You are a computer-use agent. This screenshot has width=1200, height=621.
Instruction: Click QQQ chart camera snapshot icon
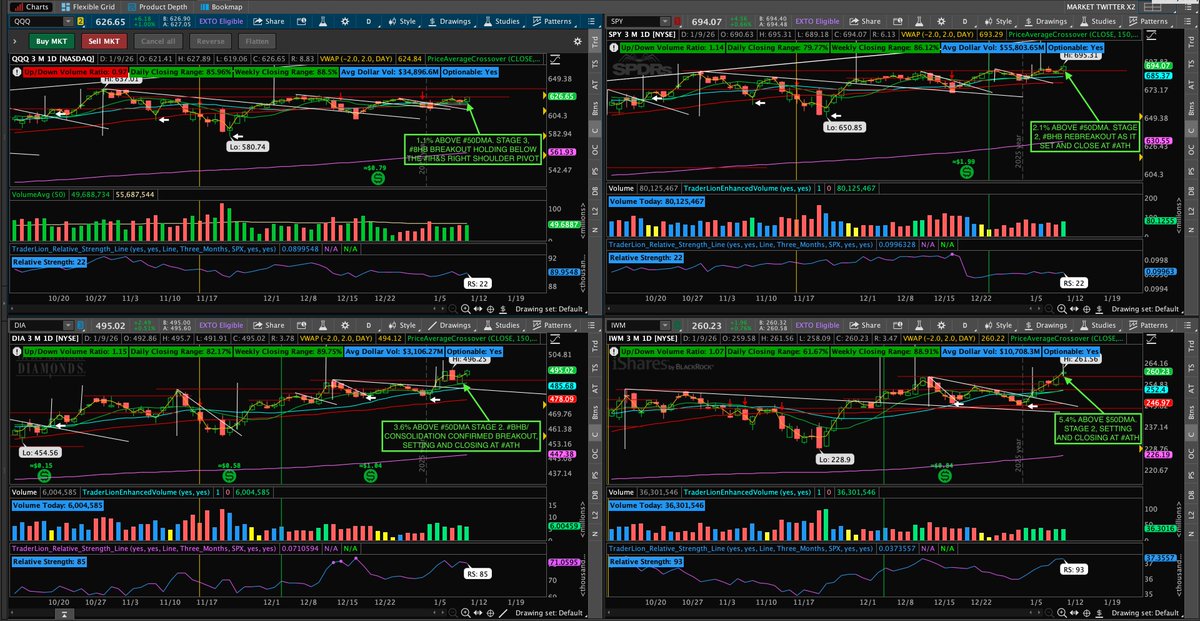click(x=301, y=22)
